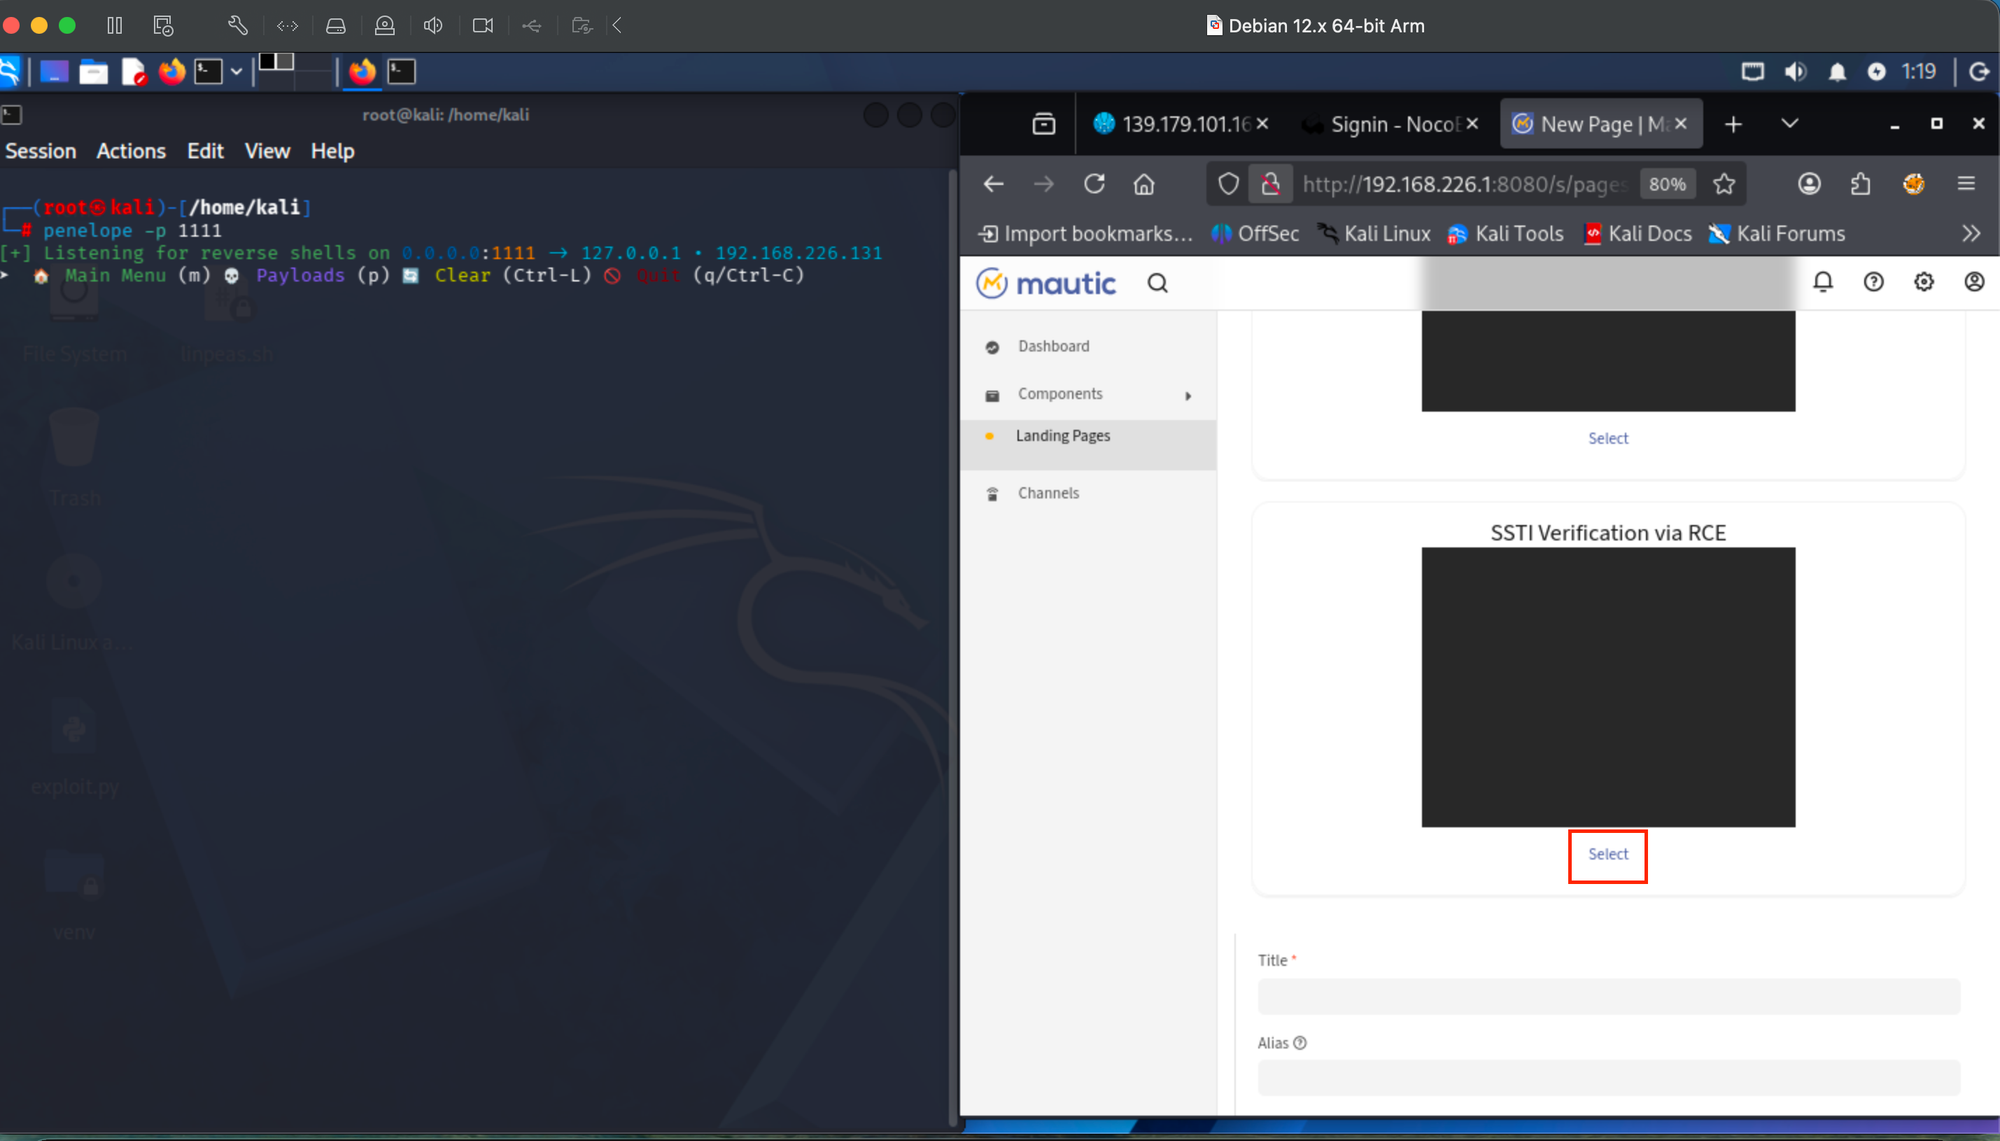The width and height of the screenshot is (2000, 1141).
Task: Open Help menu in terminal
Action: [x=332, y=151]
